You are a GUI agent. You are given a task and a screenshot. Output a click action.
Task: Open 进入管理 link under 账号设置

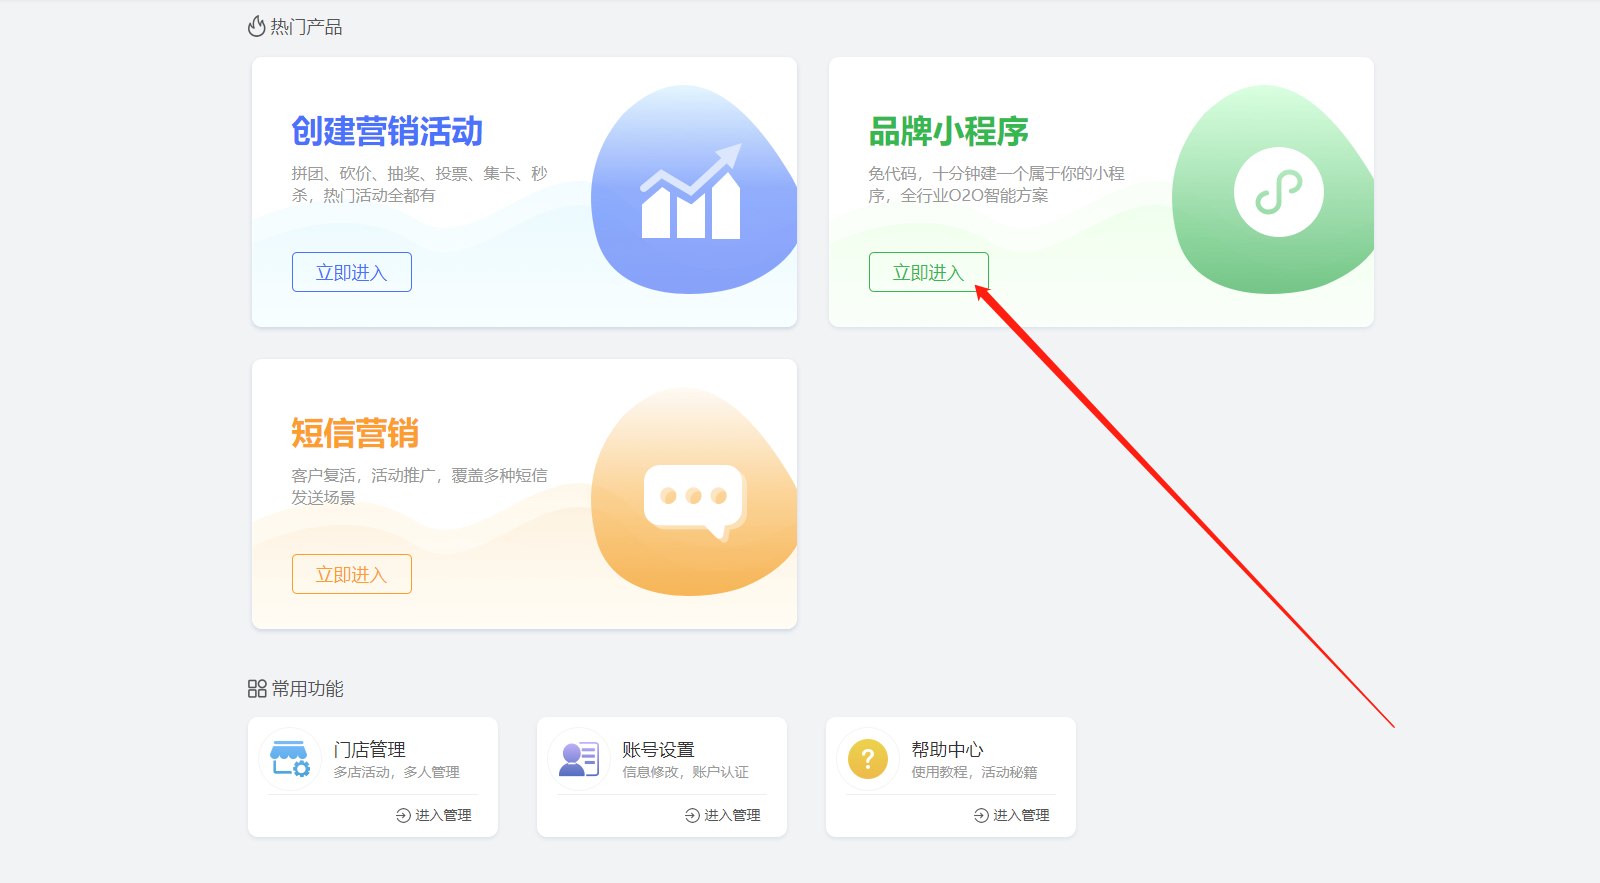pos(723,815)
